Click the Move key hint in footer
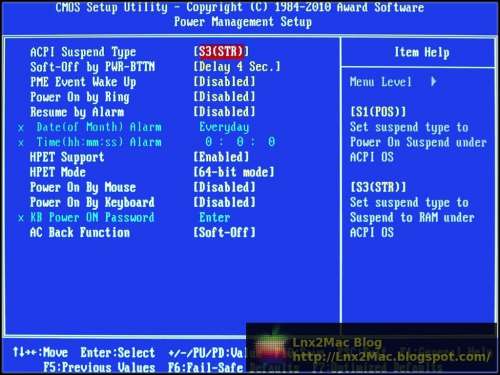Image resolution: width=500 pixels, height=375 pixels. (40, 353)
